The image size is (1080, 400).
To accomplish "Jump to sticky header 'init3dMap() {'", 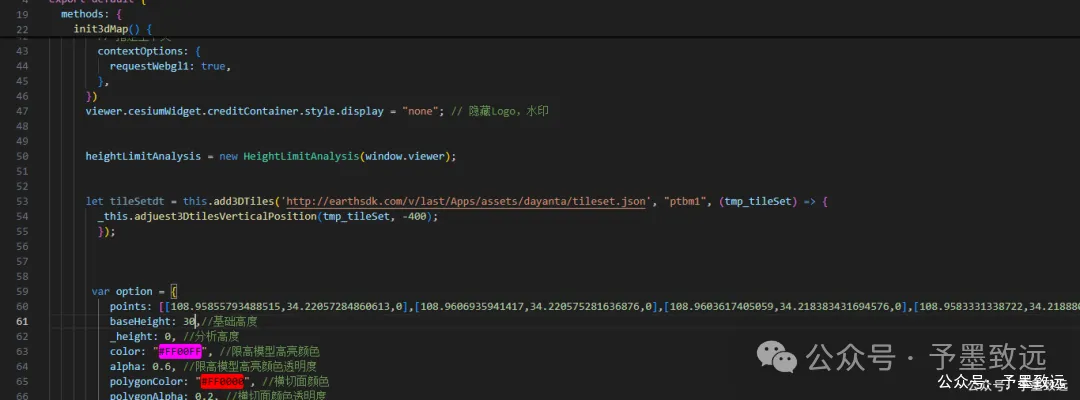I will tap(112, 30).
